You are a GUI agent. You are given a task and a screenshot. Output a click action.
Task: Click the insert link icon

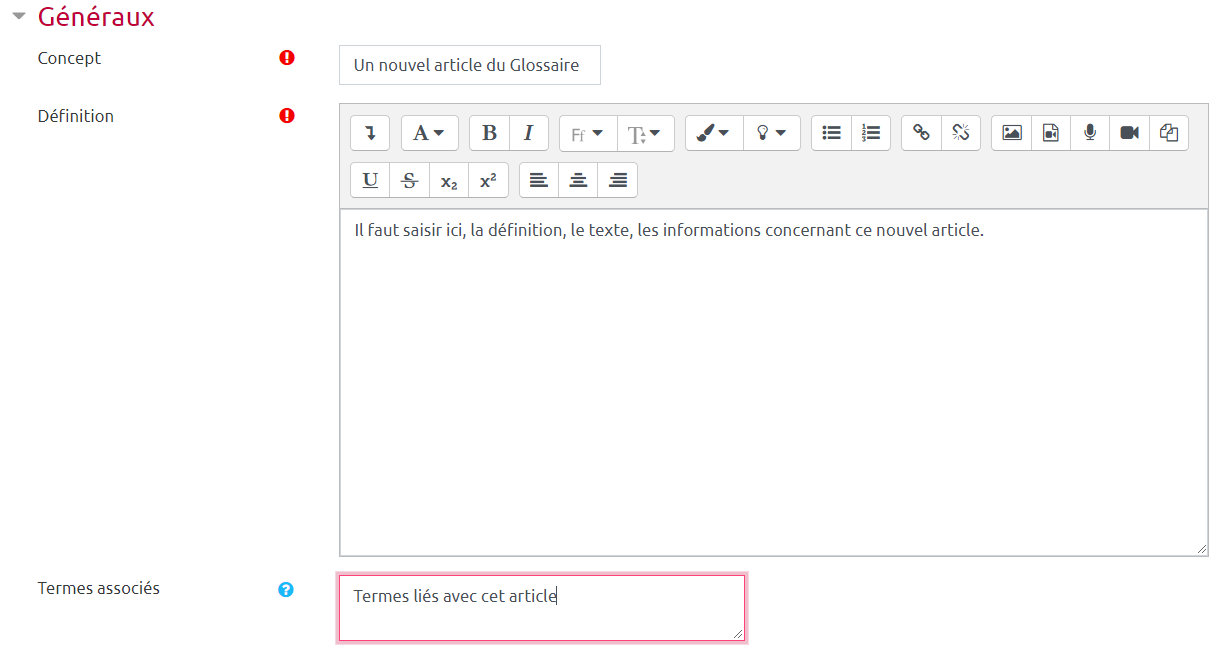921,133
